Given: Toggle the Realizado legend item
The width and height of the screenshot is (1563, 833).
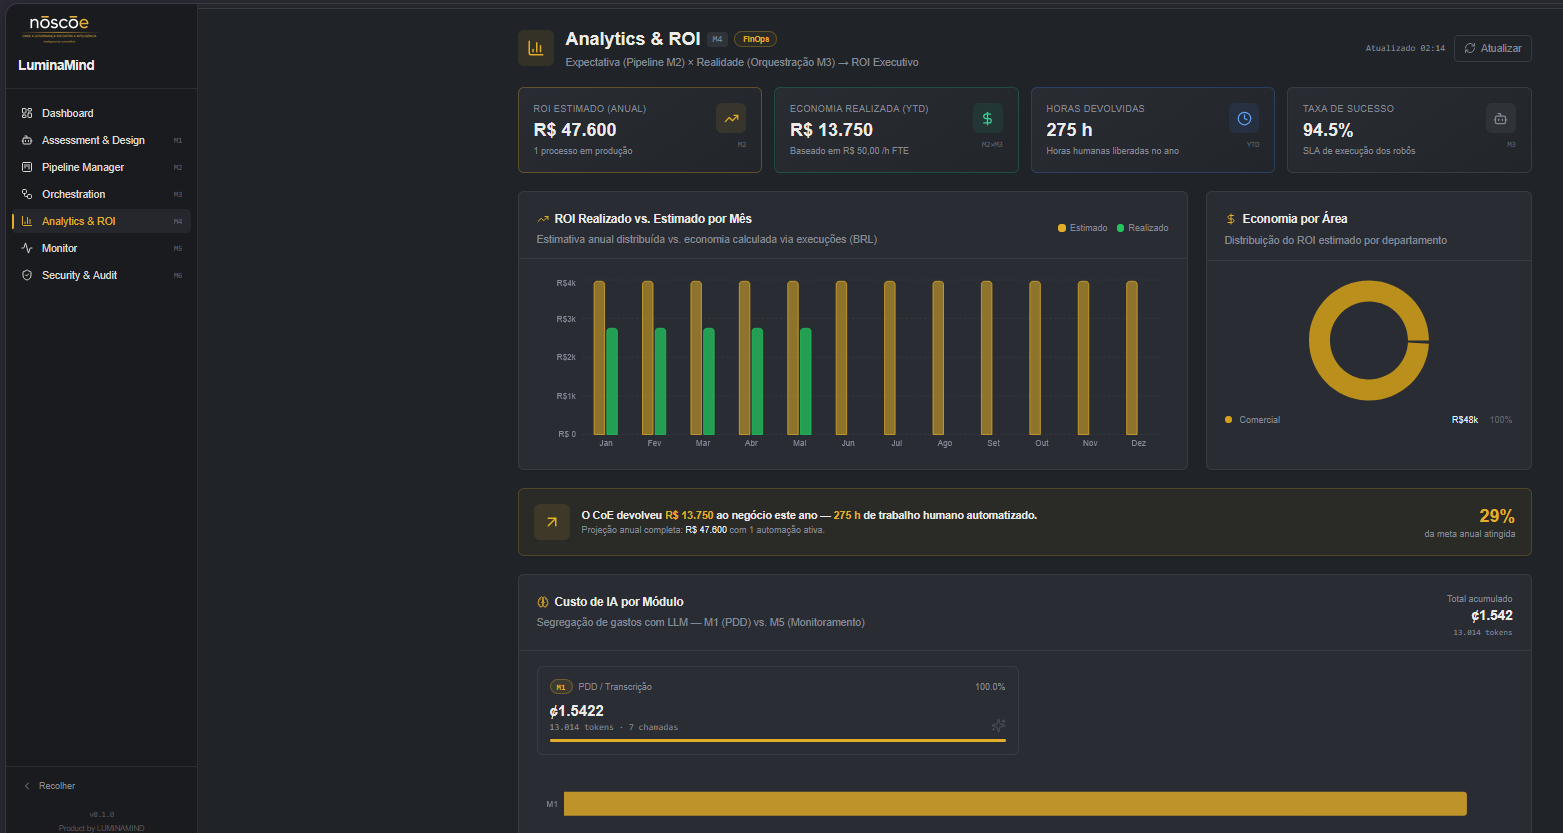Looking at the screenshot, I should [1142, 228].
